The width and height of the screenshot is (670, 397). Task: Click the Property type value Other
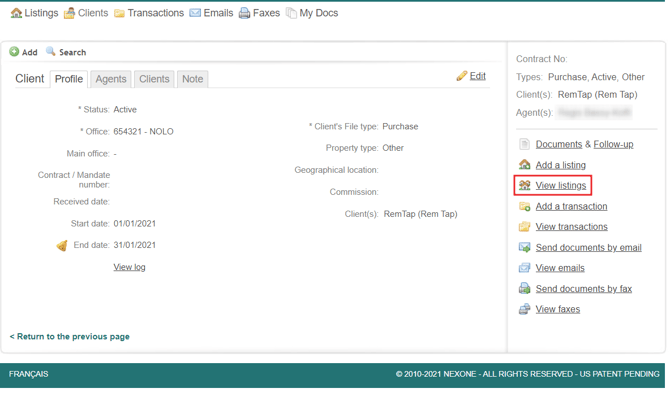coord(393,148)
